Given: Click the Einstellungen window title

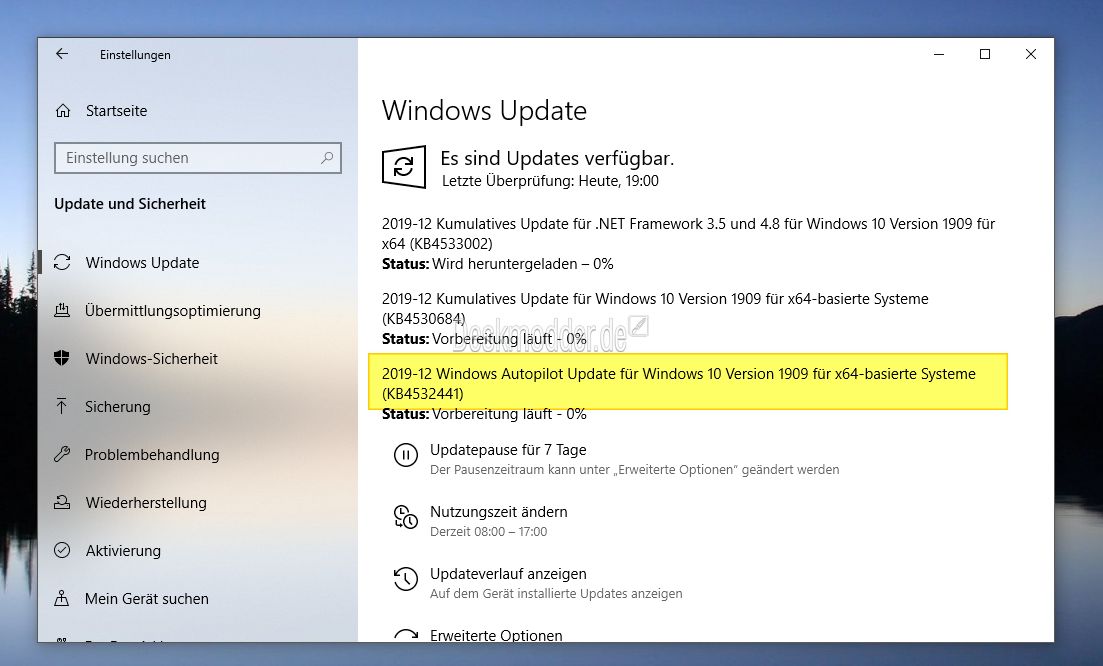Looking at the screenshot, I should (x=135, y=55).
